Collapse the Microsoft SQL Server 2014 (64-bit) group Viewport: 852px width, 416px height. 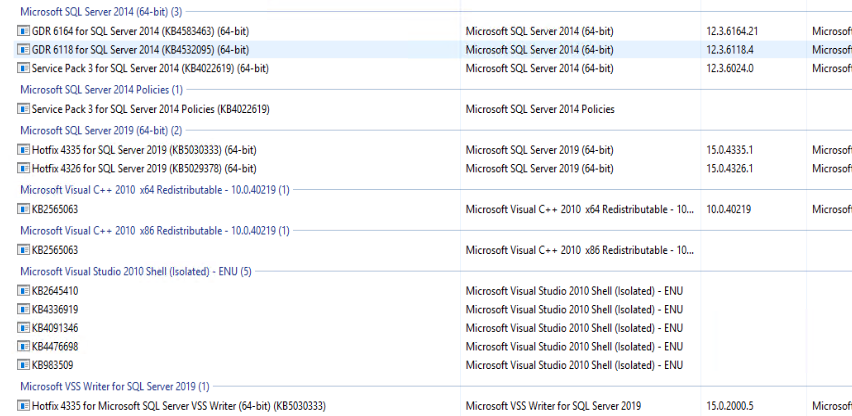point(101,11)
